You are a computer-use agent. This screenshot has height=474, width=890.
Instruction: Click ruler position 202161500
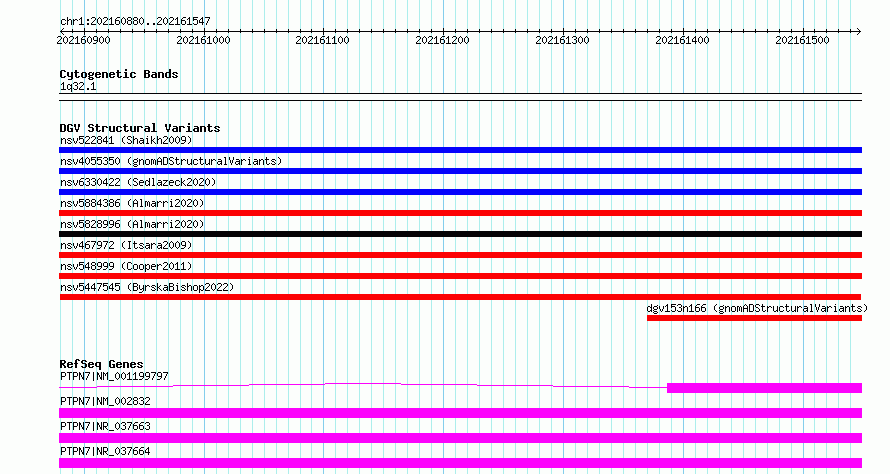(x=802, y=40)
